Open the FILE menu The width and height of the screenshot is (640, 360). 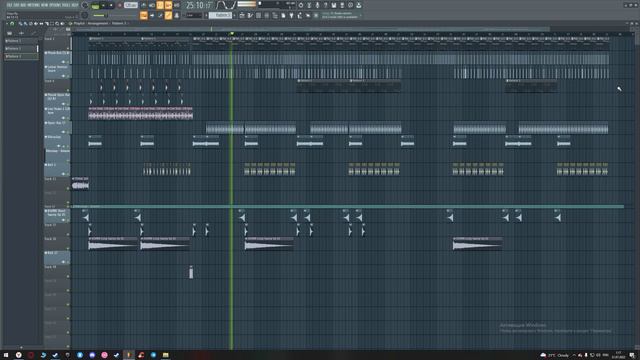[x=10, y=5]
